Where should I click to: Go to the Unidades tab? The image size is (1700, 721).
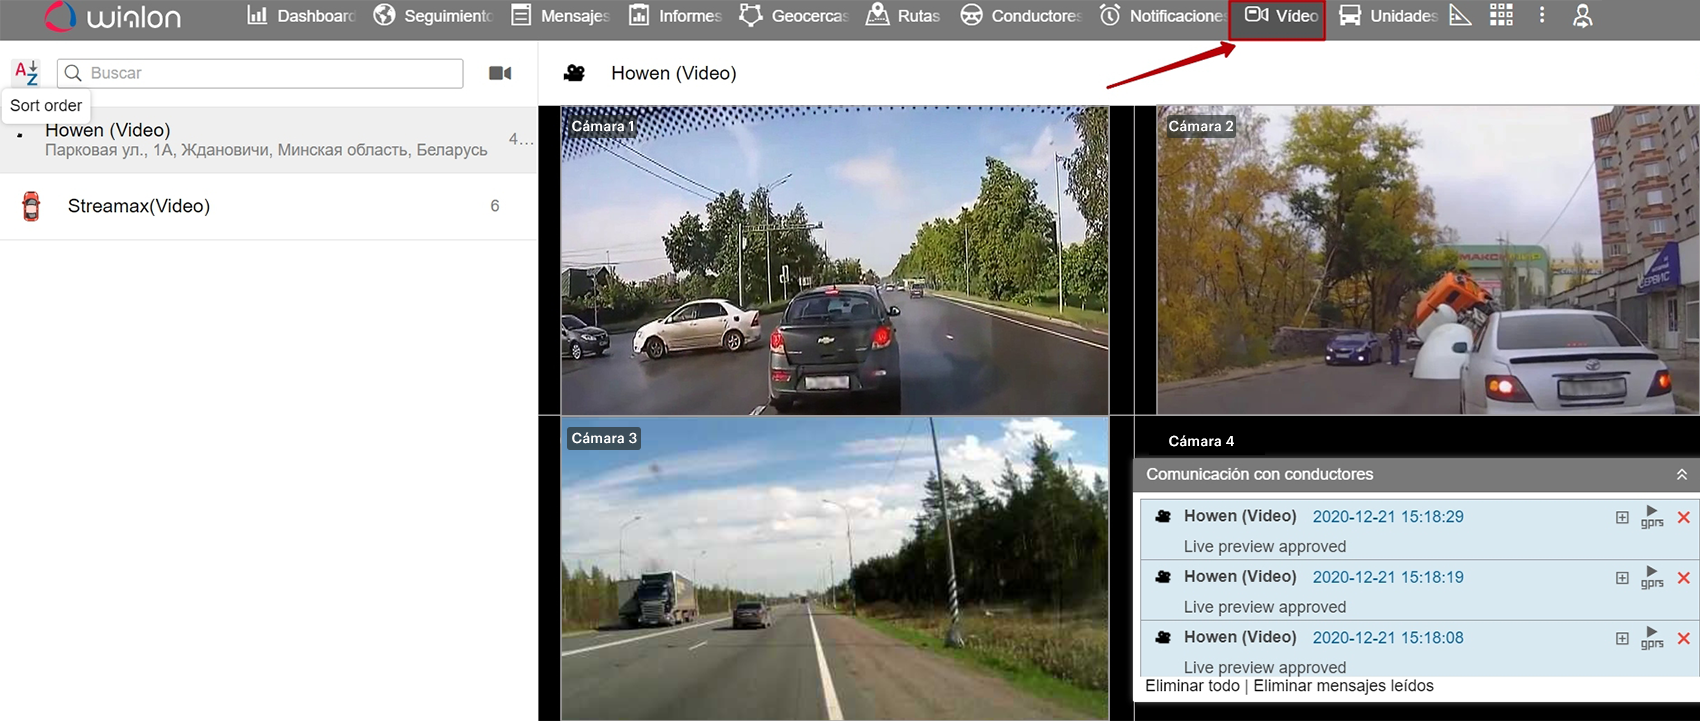click(x=1388, y=16)
